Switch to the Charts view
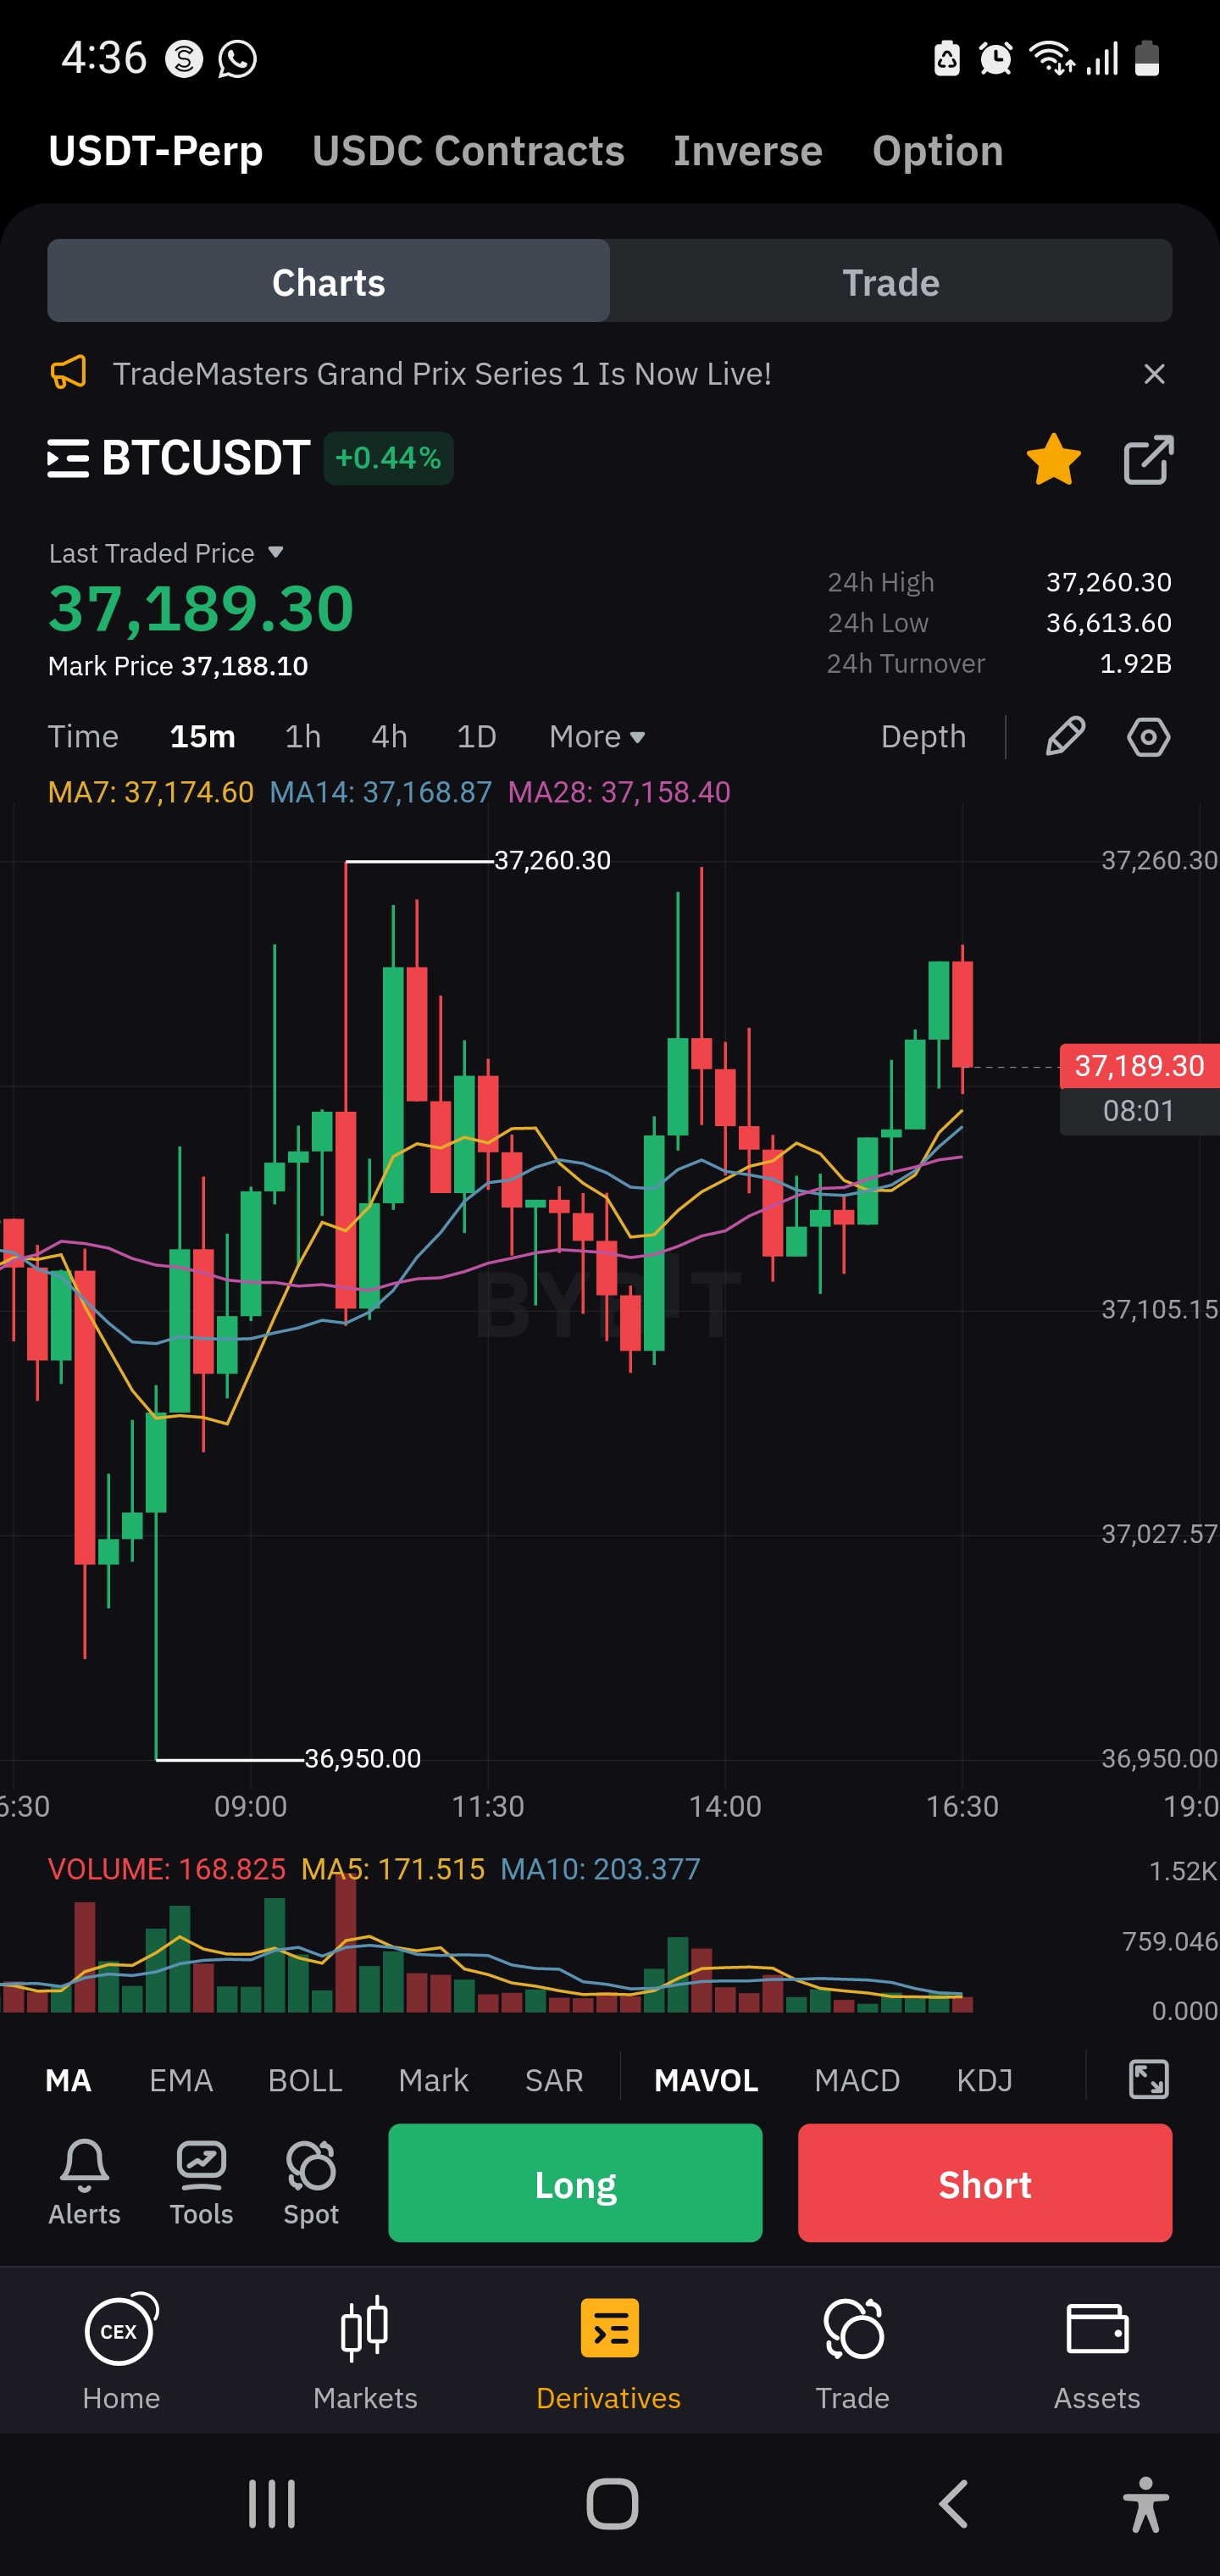This screenshot has height=2576, width=1220. (329, 281)
